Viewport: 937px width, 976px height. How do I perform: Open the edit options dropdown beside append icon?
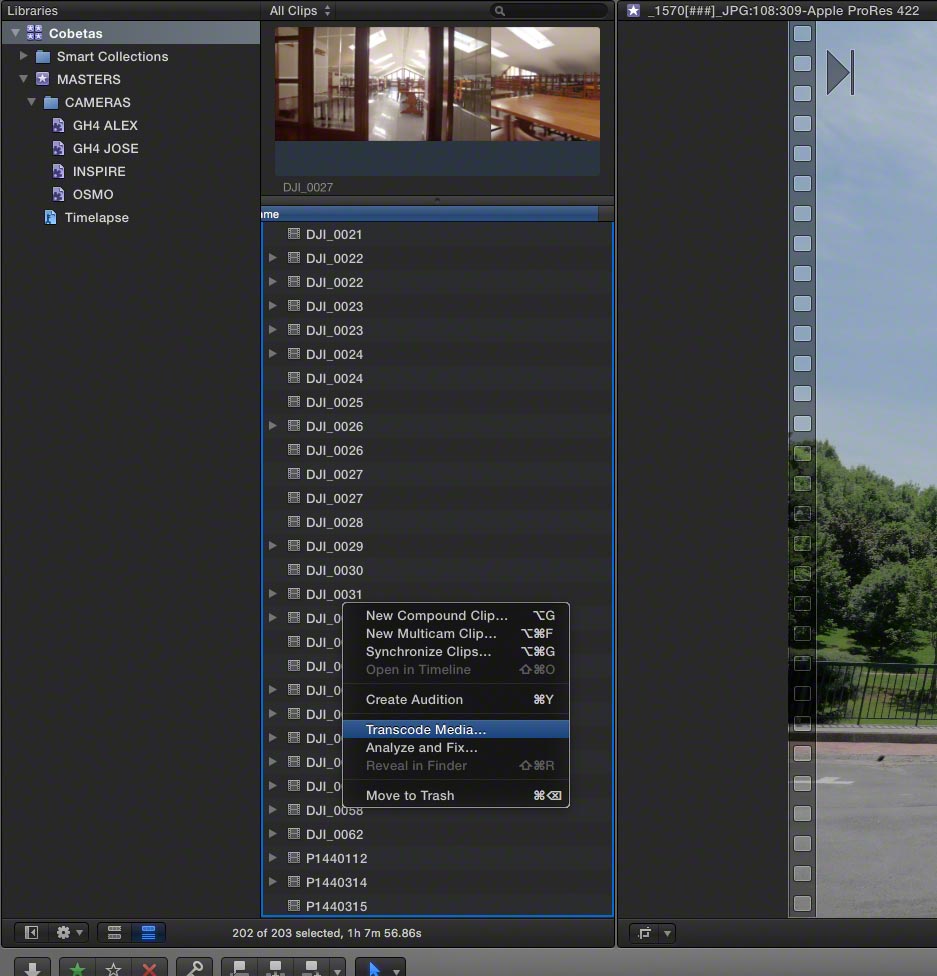pos(337,970)
